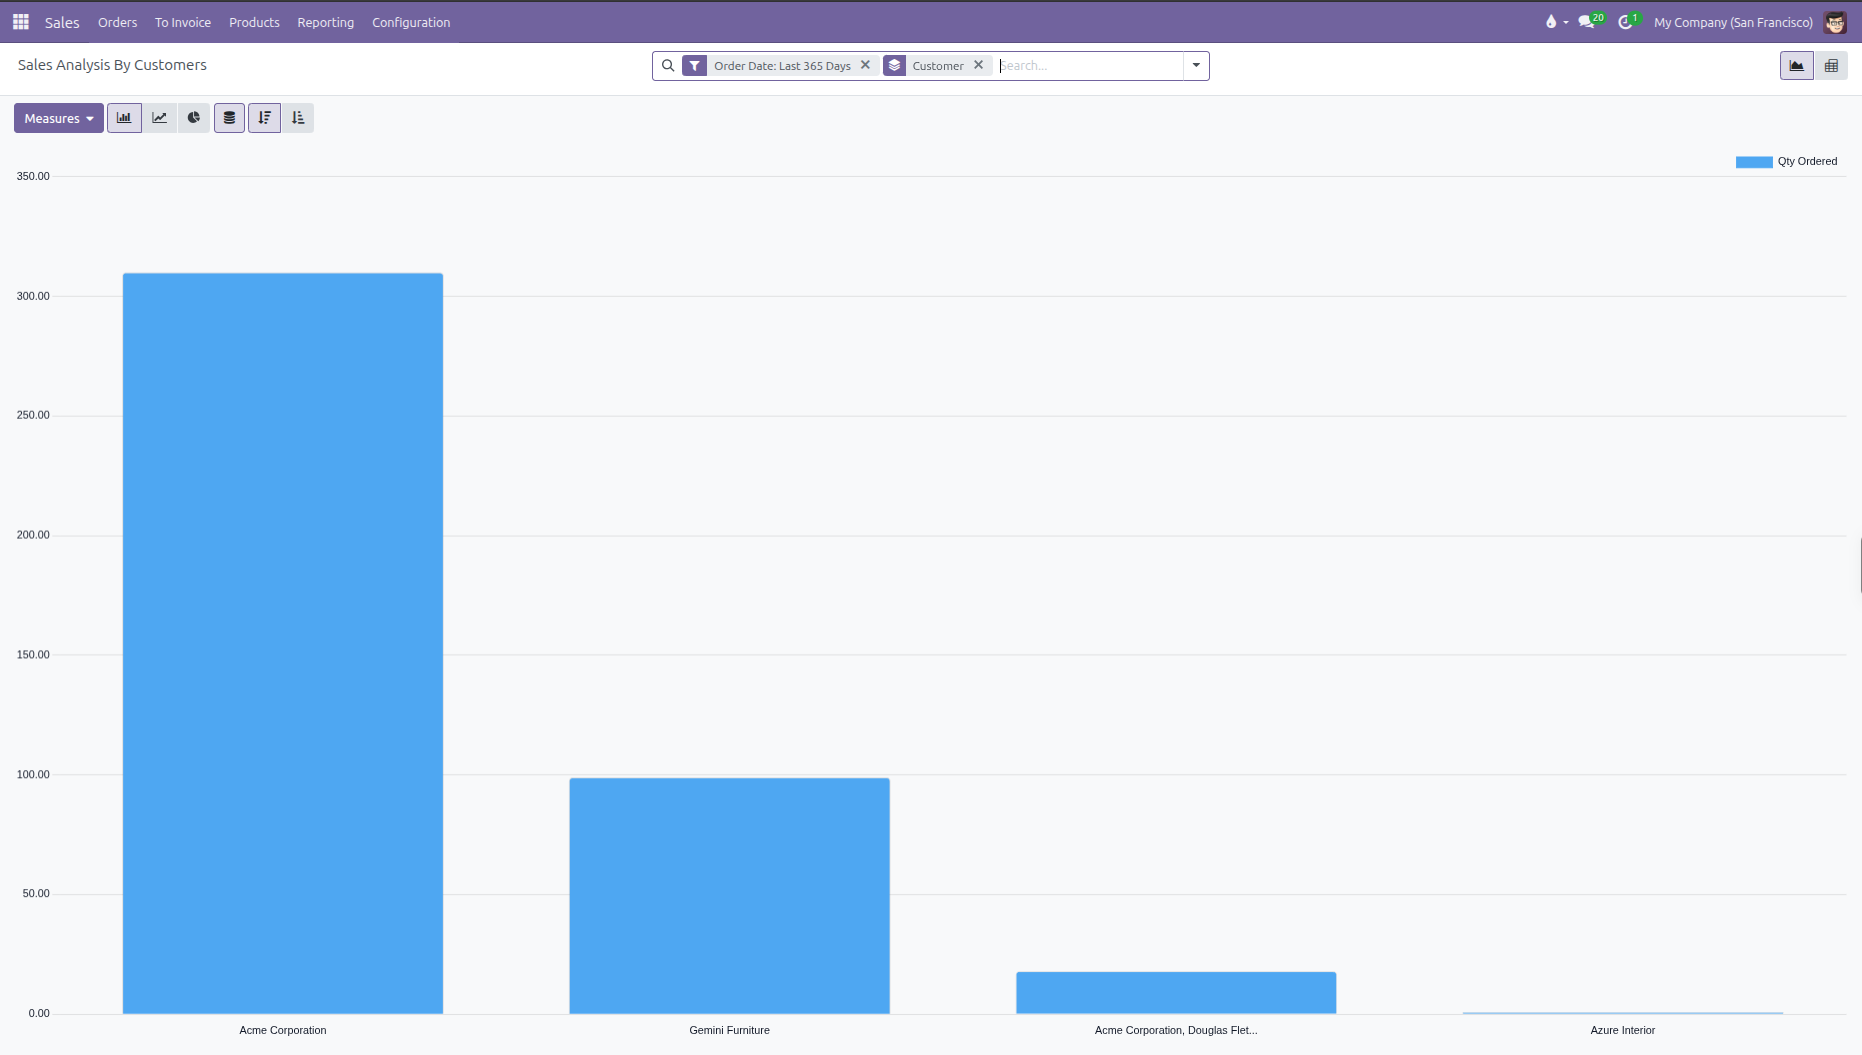Open the Orders menu
Viewport: 1862px width, 1055px height.
coord(118,22)
